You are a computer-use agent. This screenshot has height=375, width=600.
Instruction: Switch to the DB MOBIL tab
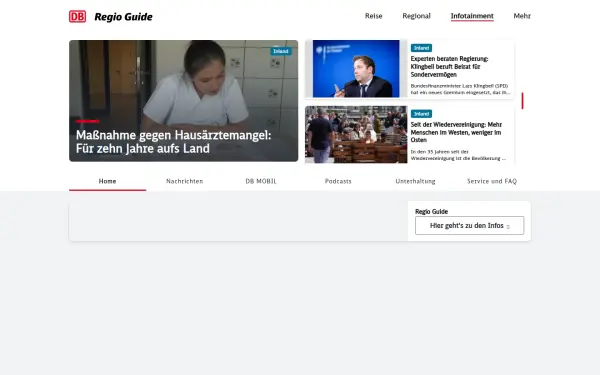[261, 181]
